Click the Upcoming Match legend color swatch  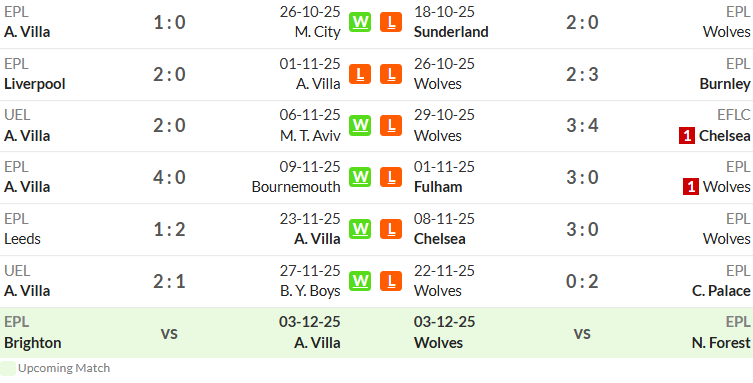(x=8, y=368)
